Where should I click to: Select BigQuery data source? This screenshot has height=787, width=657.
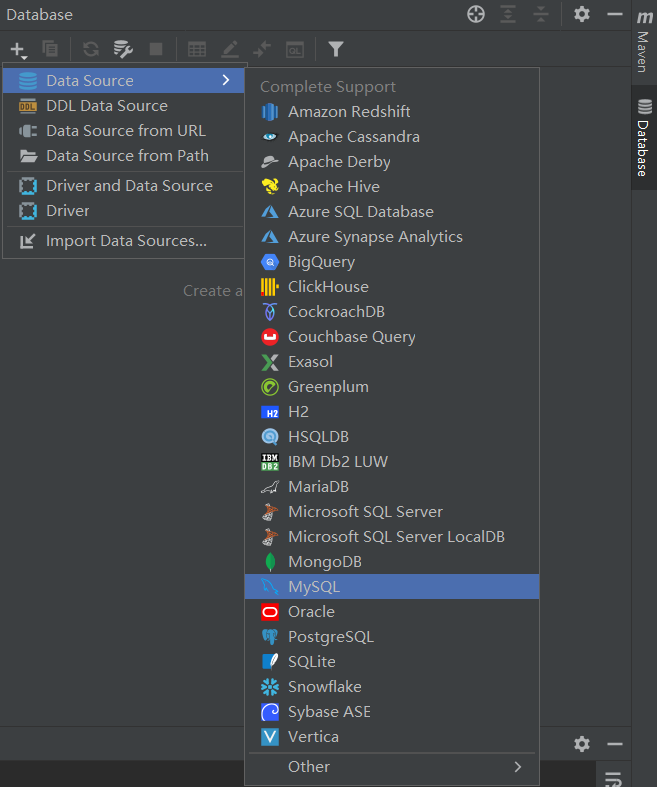(392, 262)
